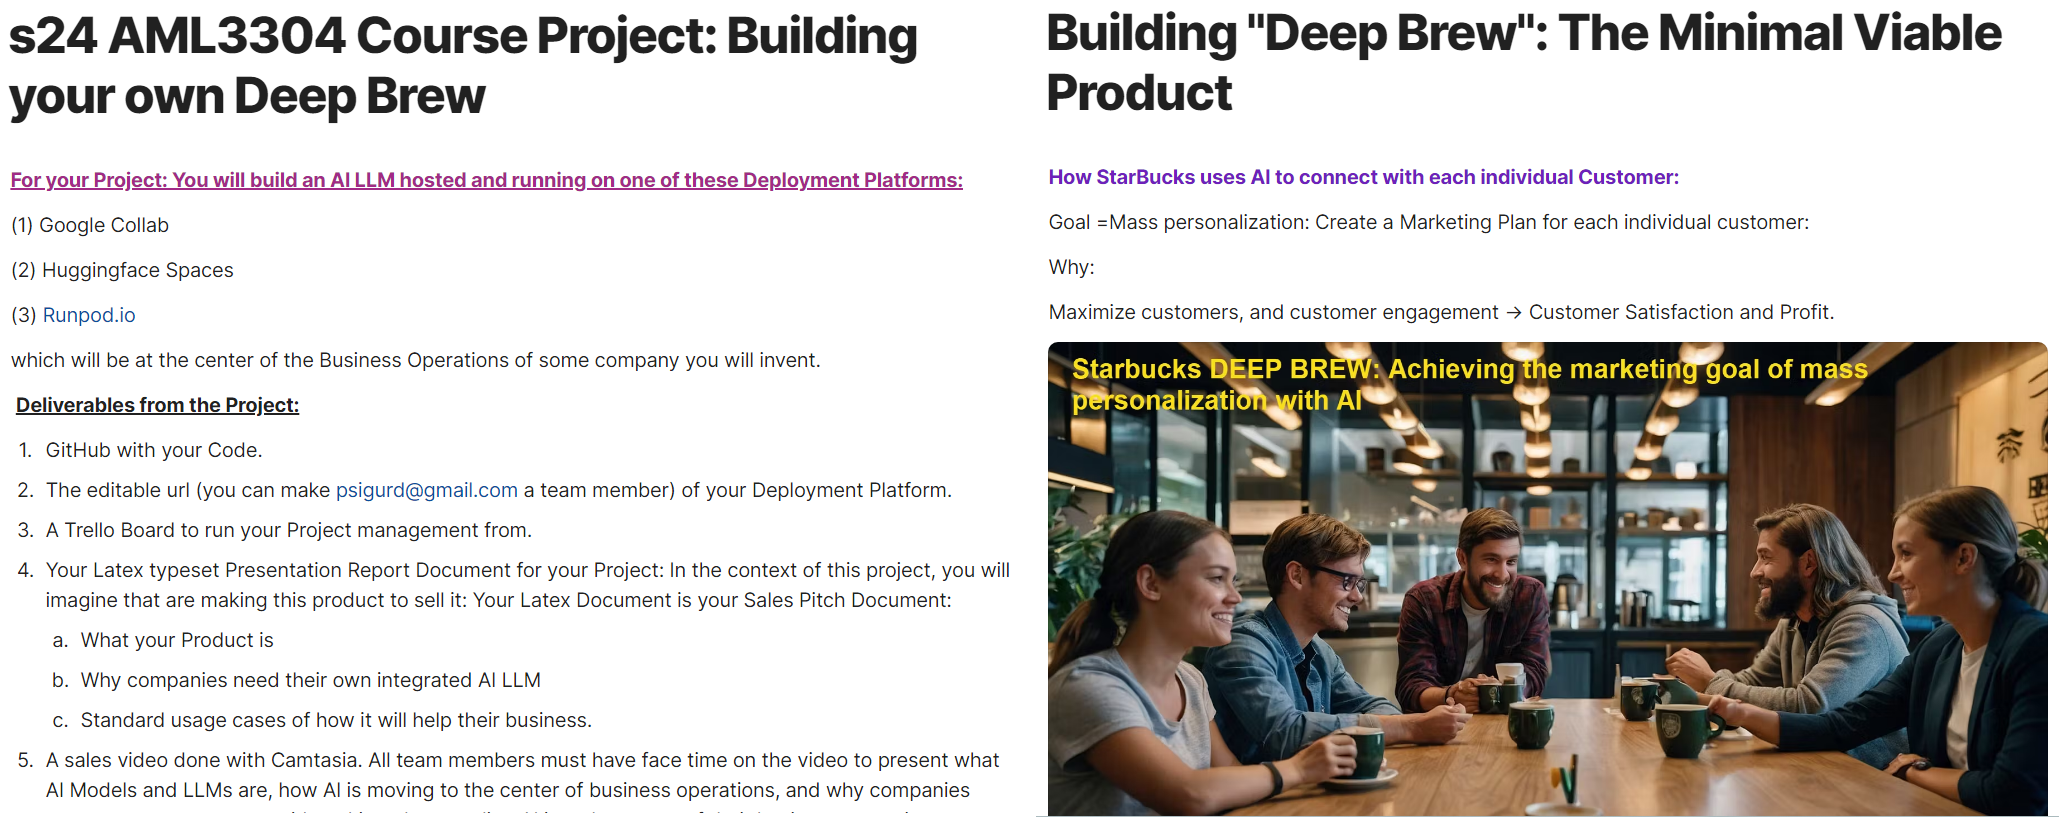
Task: Click the "which will be at the center" sentence
Action: coord(416,360)
